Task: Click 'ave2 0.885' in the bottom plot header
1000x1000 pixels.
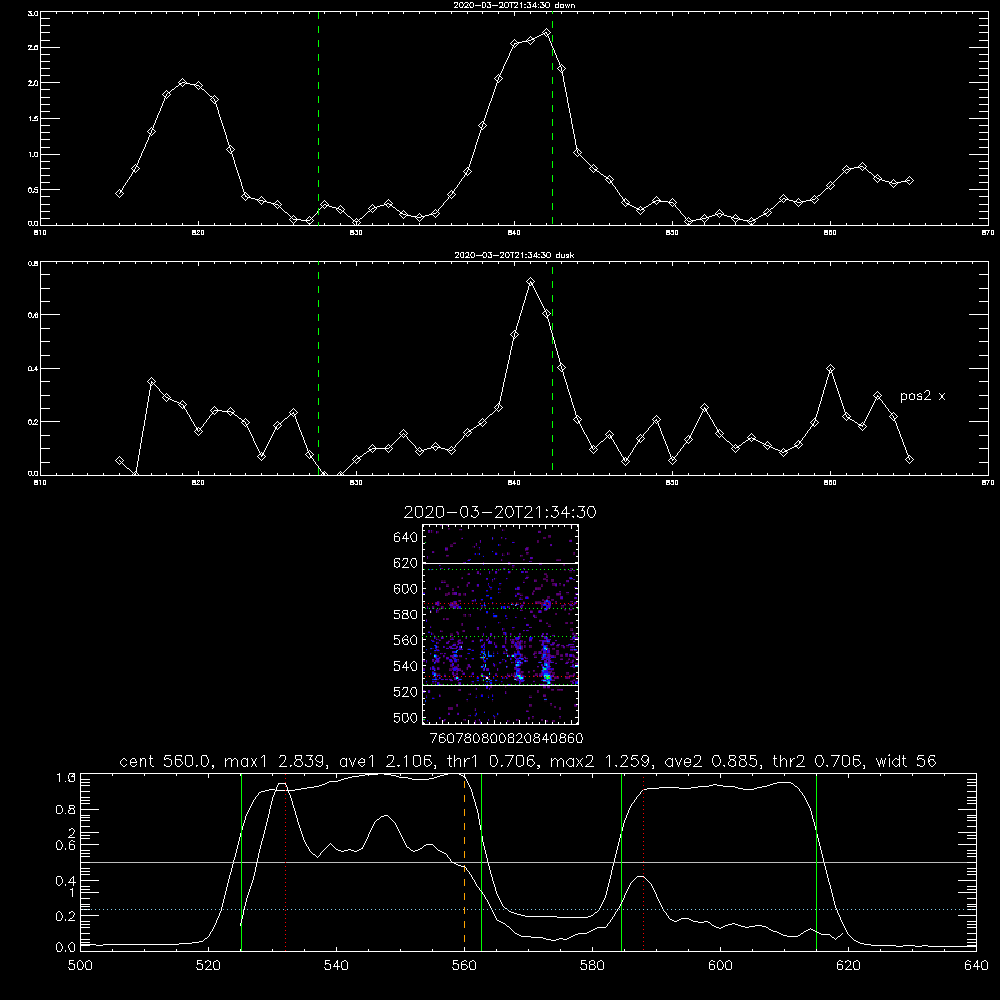Action: tap(712, 761)
